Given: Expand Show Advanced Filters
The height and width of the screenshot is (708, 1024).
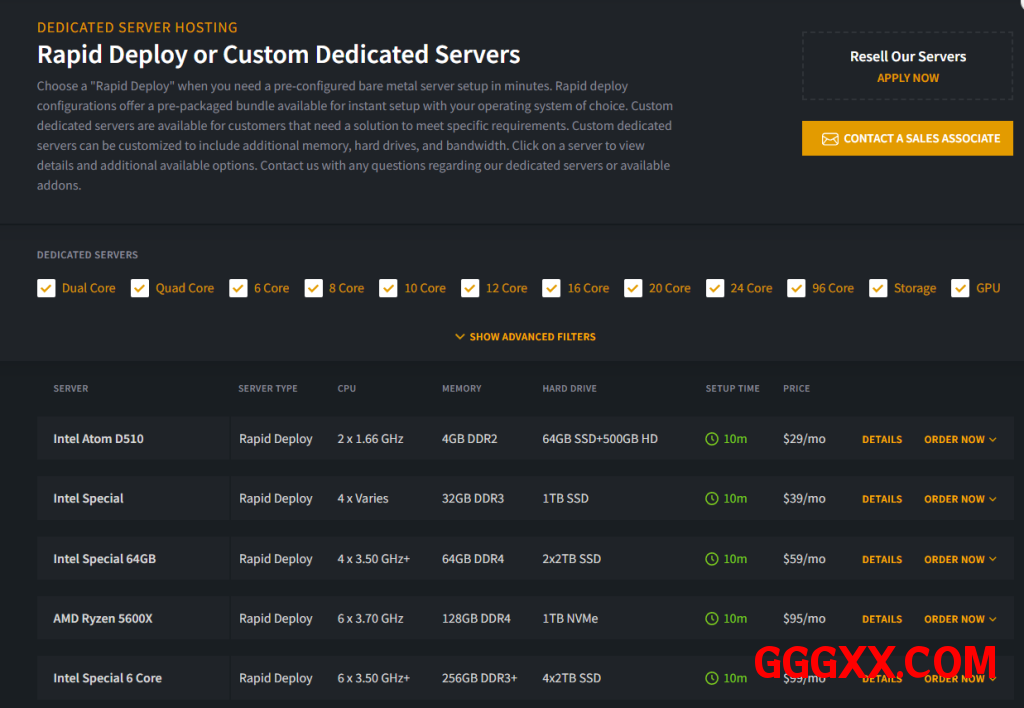Looking at the screenshot, I should [x=525, y=337].
